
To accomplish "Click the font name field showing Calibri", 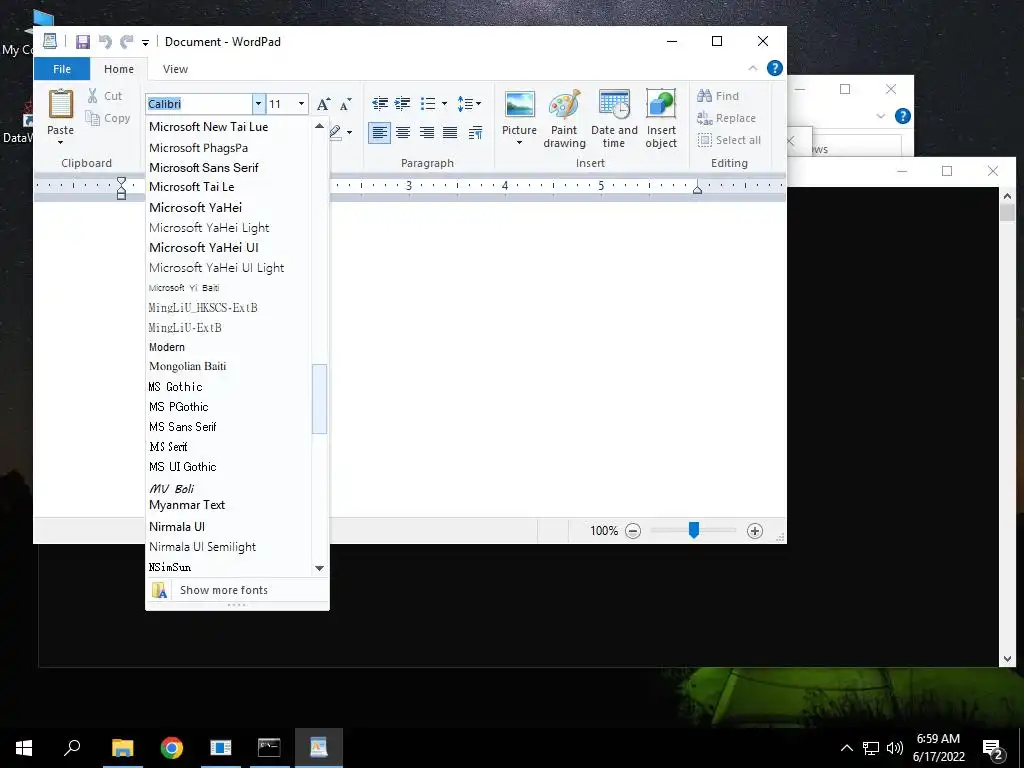I will coord(199,104).
